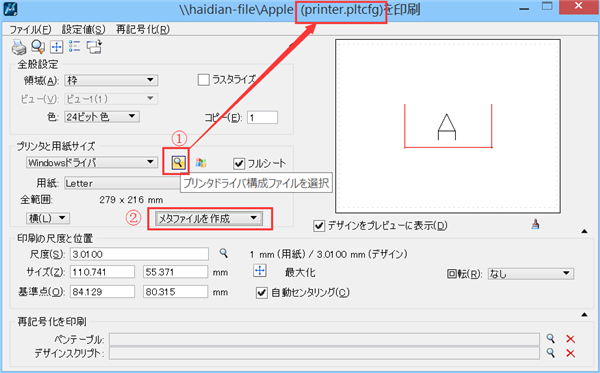Expand the メタファイルを作成 dropdown

point(209,218)
